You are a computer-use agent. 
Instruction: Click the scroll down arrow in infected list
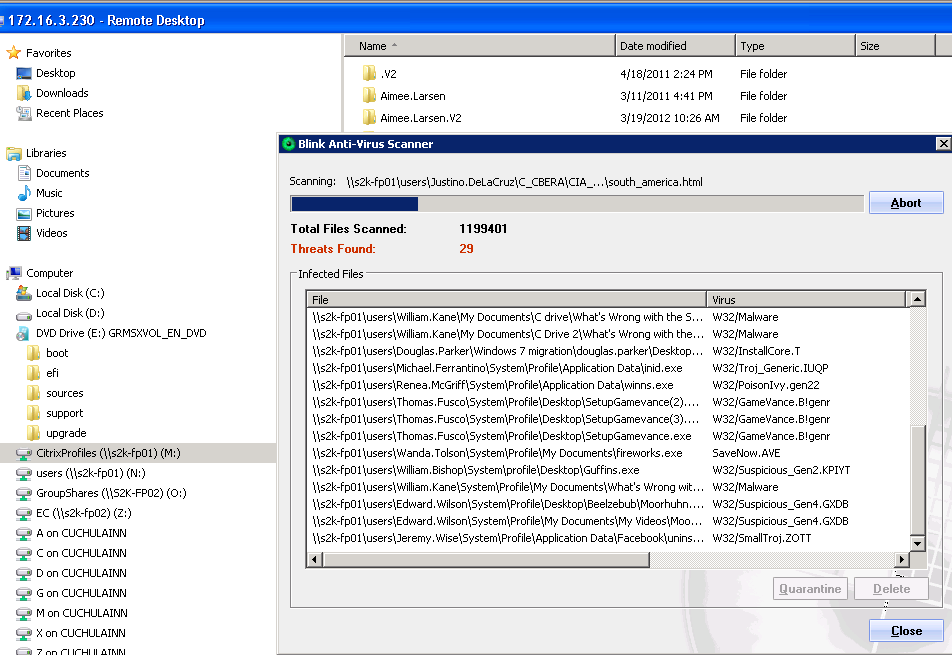point(917,544)
